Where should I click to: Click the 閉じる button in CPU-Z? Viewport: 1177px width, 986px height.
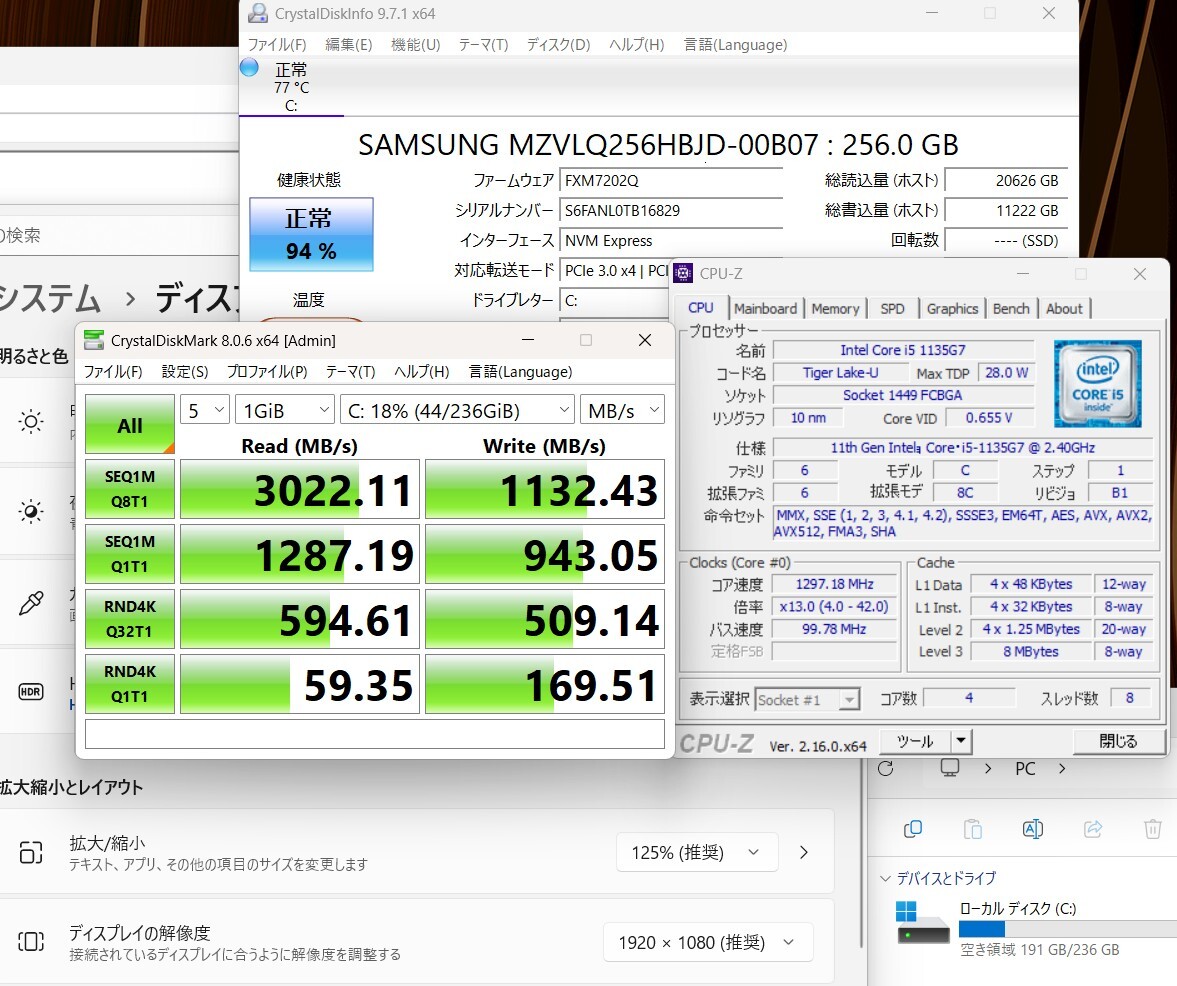point(1118,741)
